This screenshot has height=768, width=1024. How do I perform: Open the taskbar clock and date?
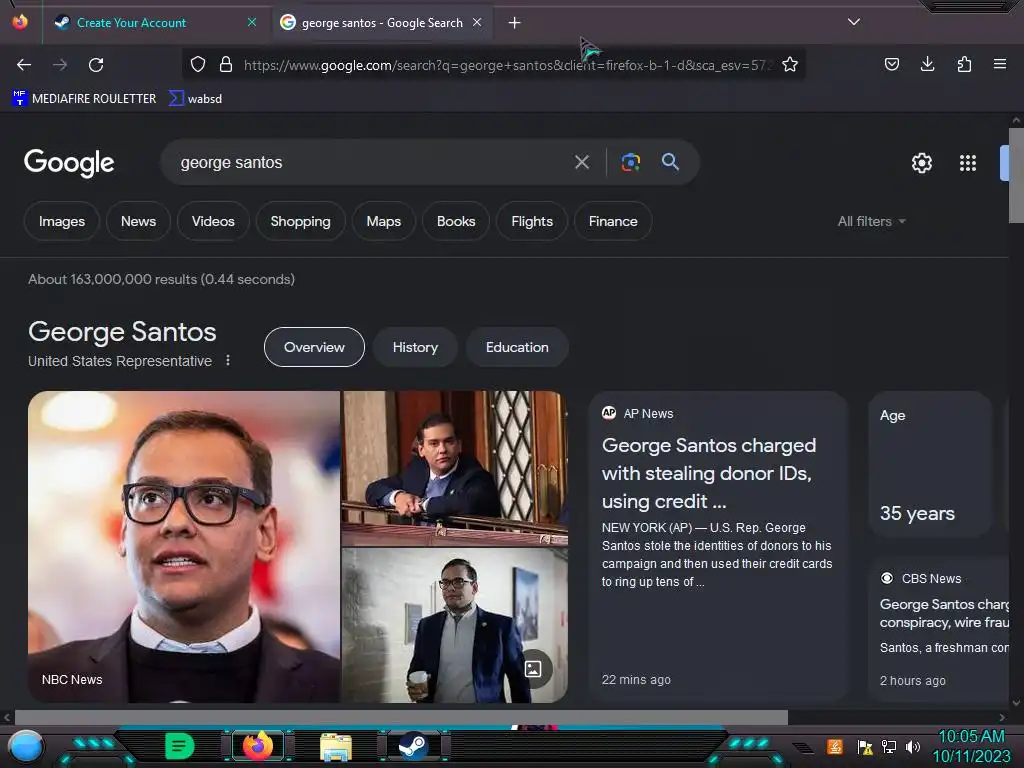(972, 746)
